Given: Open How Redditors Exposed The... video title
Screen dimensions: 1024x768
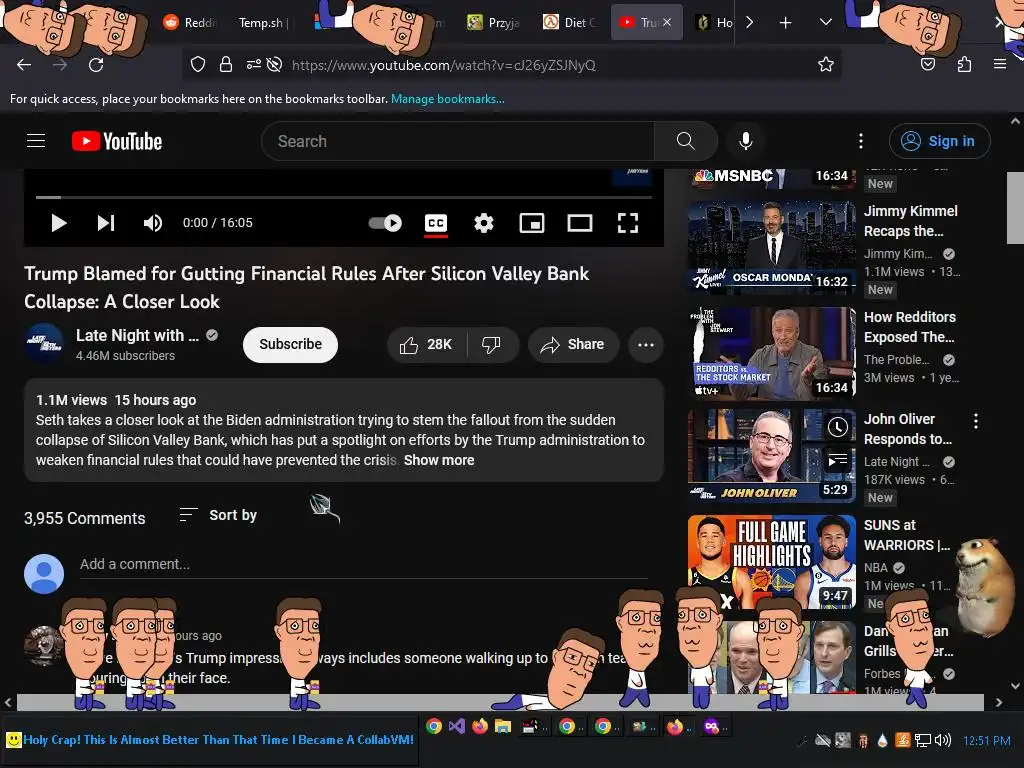Looking at the screenshot, I should [x=910, y=327].
